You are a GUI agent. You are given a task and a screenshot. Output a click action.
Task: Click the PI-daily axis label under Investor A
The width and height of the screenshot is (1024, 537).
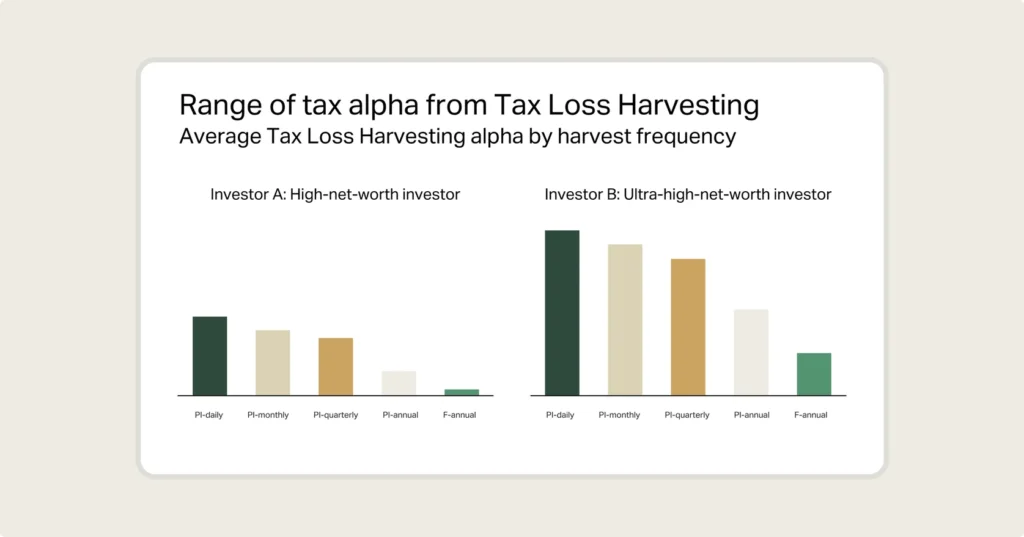[209, 415]
